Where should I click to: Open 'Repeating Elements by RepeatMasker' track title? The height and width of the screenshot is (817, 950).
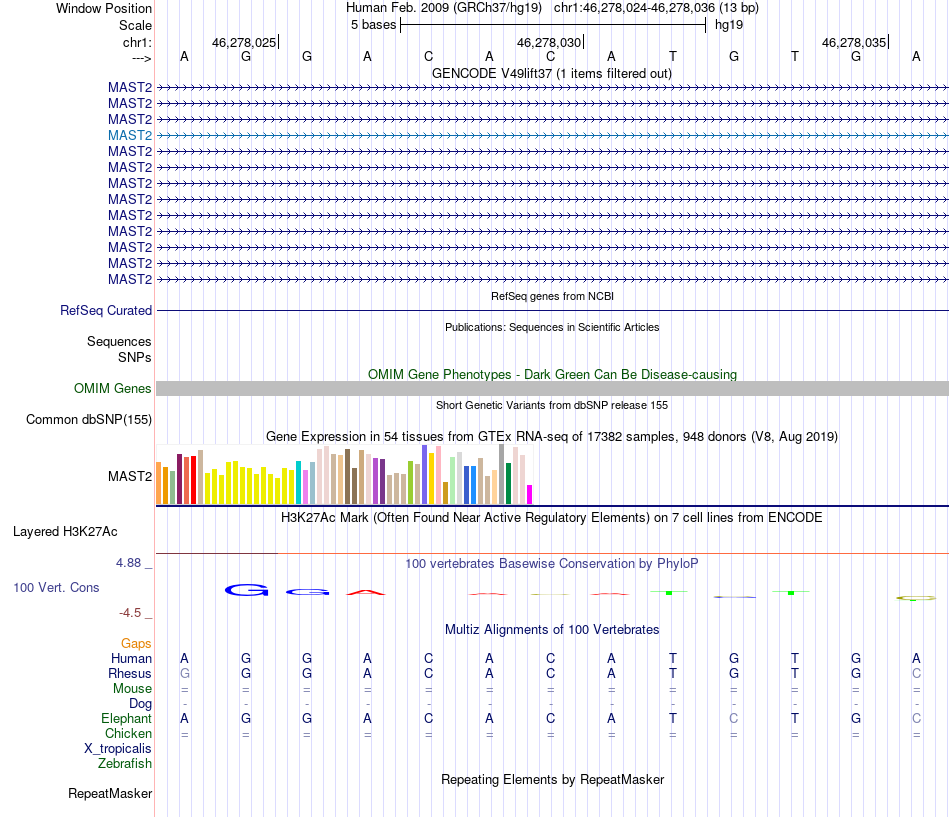tap(552, 779)
